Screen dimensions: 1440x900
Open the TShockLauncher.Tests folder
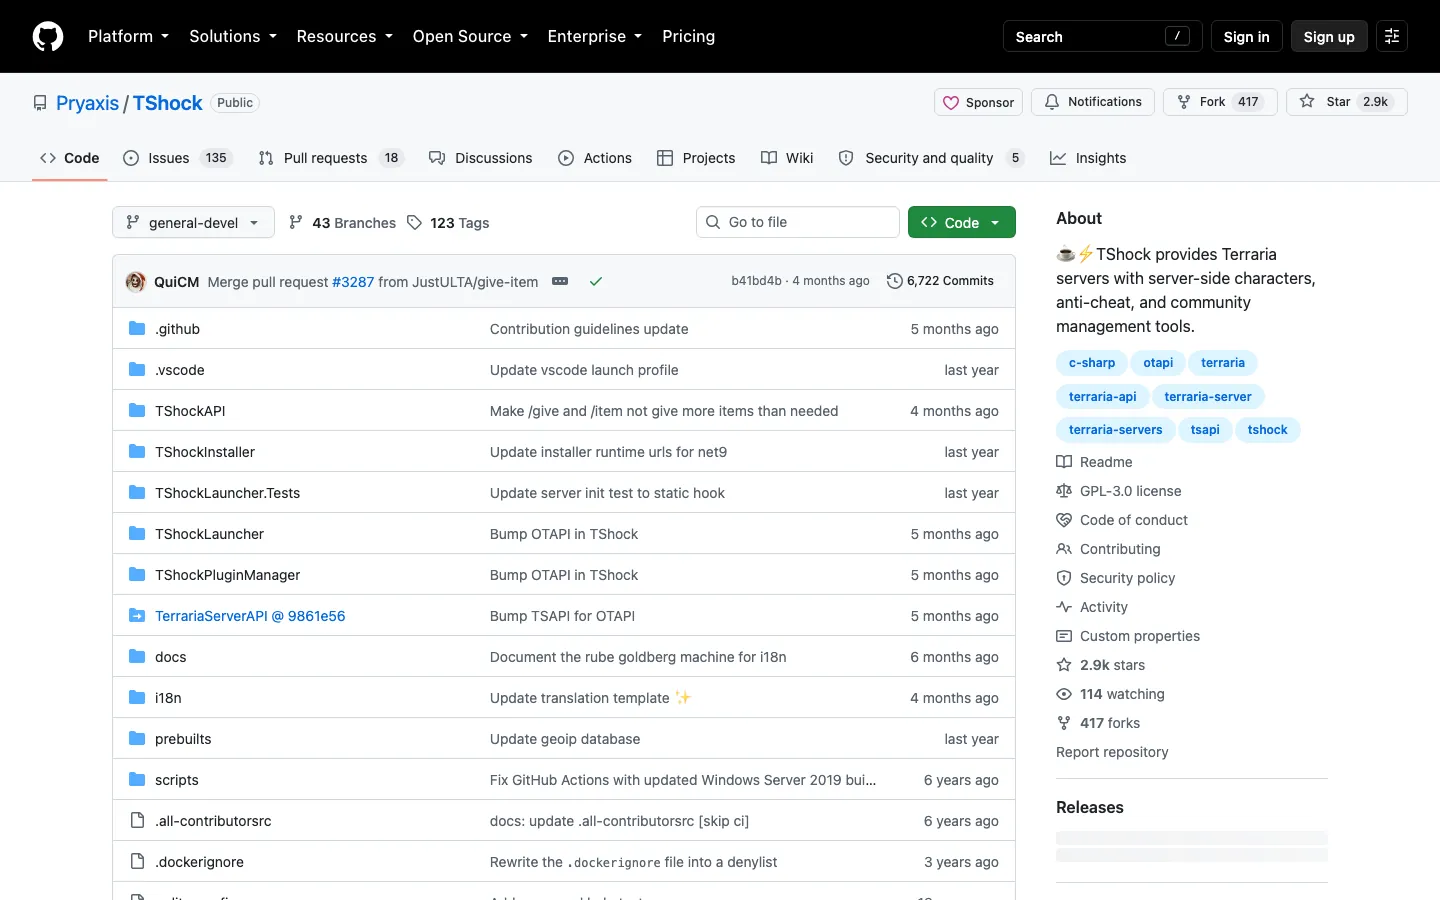click(x=227, y=493)
